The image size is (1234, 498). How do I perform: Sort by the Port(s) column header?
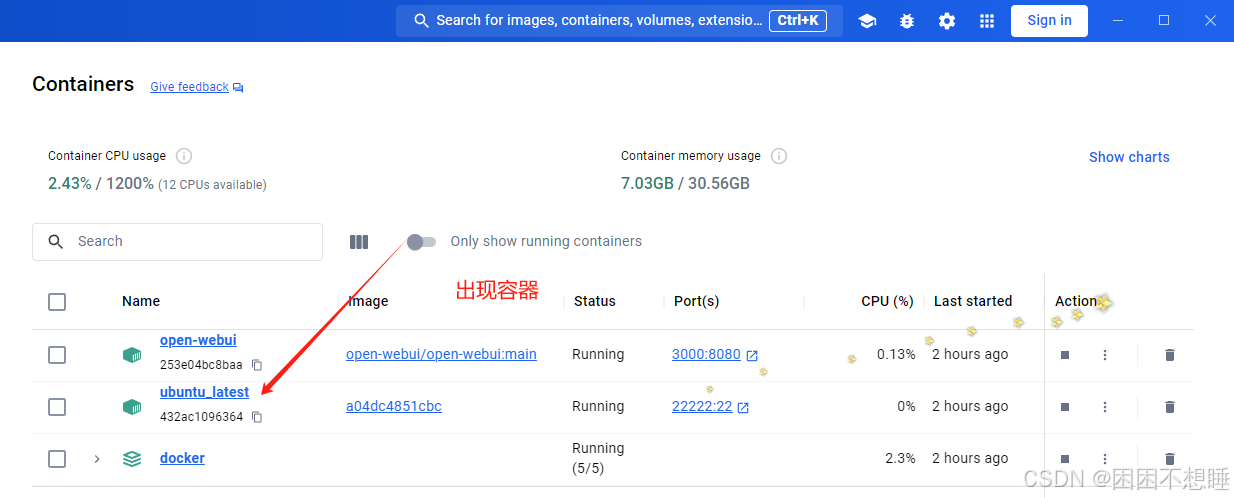click(696, 301)
